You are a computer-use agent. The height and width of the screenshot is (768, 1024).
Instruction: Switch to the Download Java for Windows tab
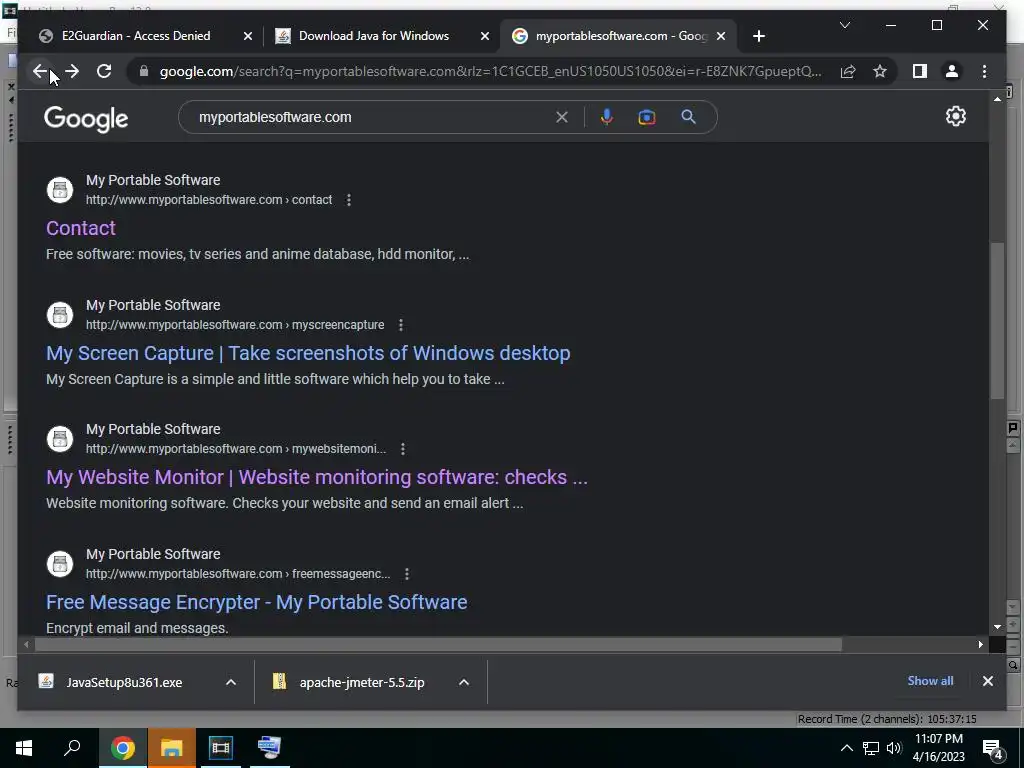[x=374, y=36]
